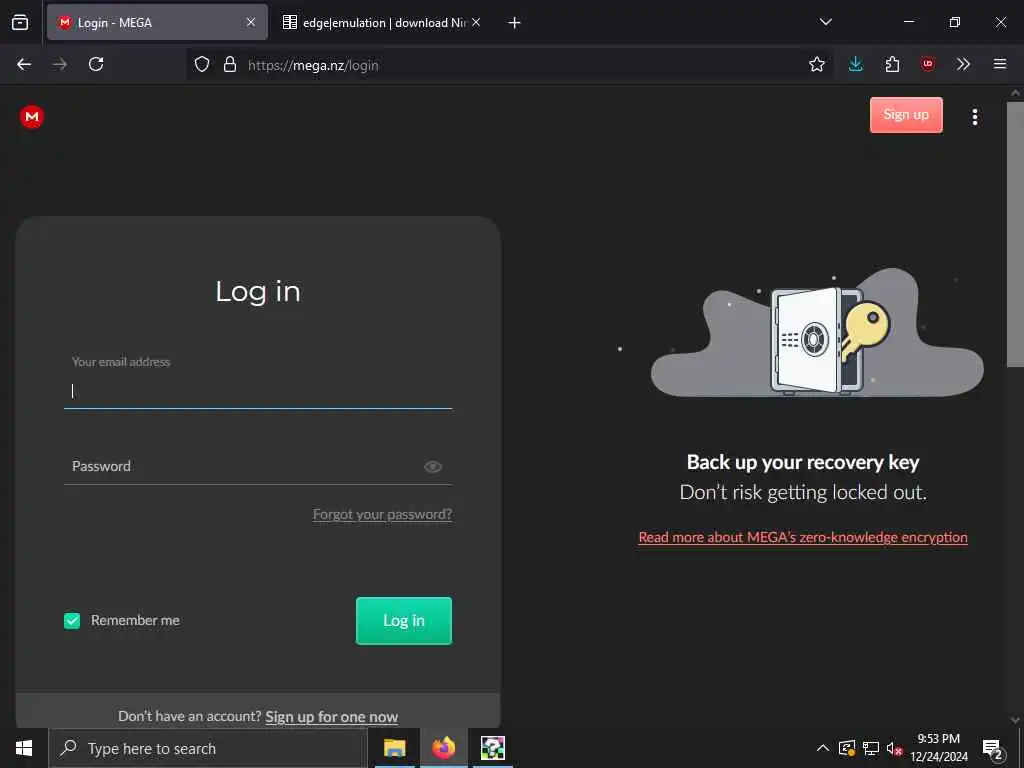The width and height of the screenshot is (1024, 768).
Task: Open Forgot your password link
Action: [x=382, y=515]
